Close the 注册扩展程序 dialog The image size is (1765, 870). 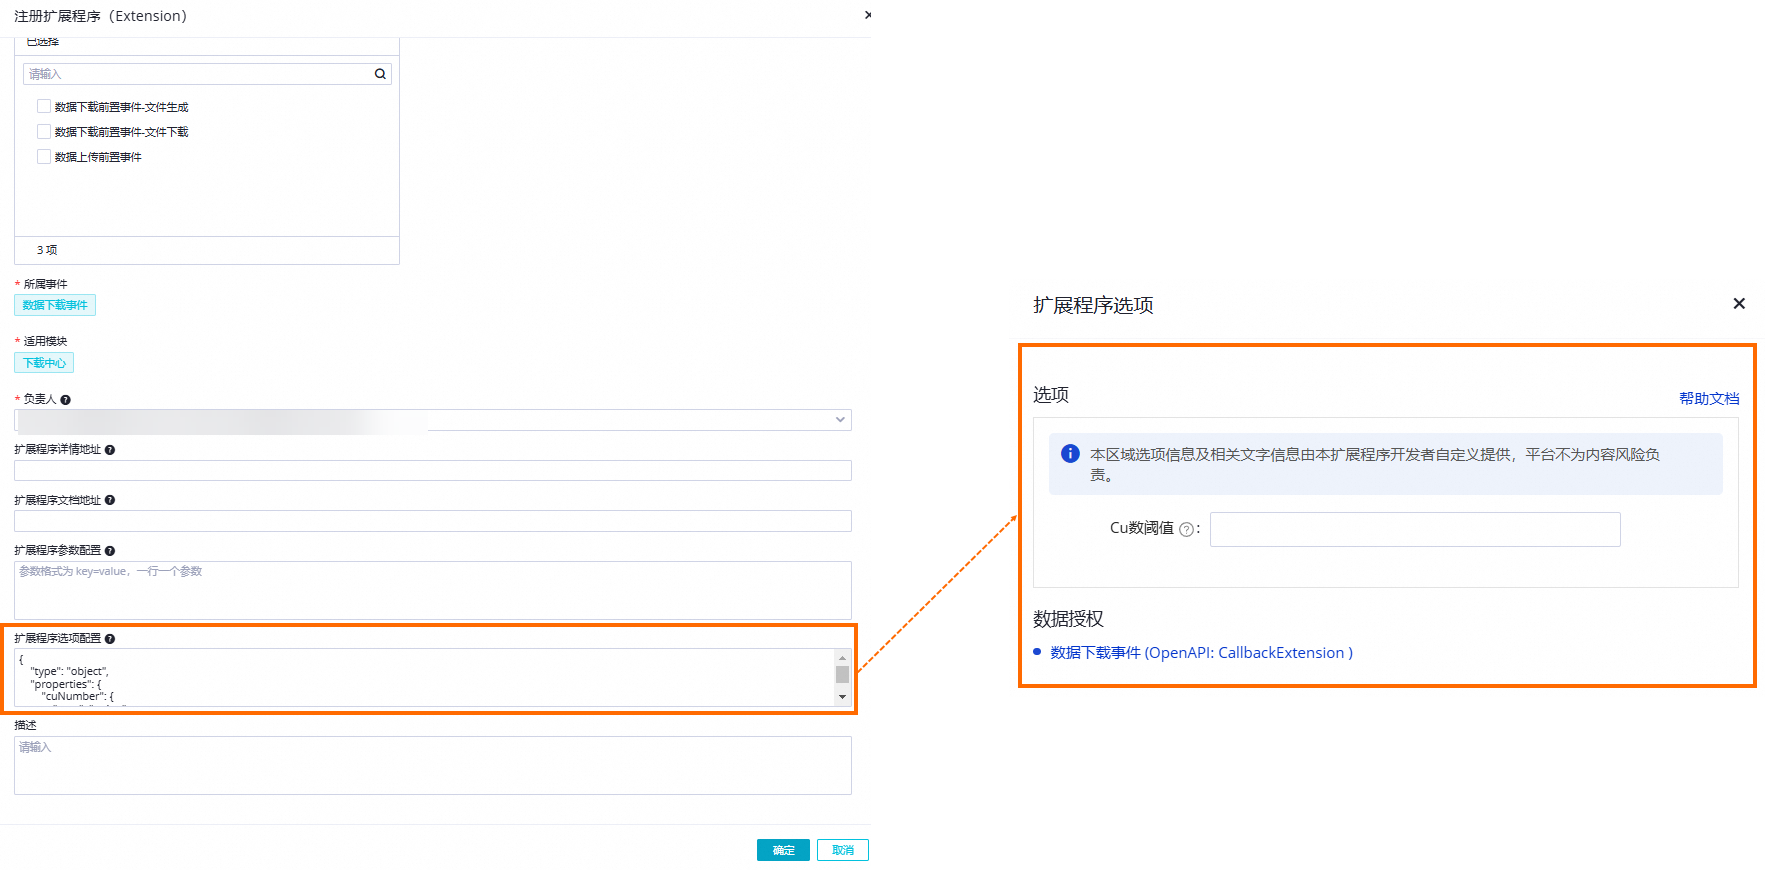tap(867, 15)
